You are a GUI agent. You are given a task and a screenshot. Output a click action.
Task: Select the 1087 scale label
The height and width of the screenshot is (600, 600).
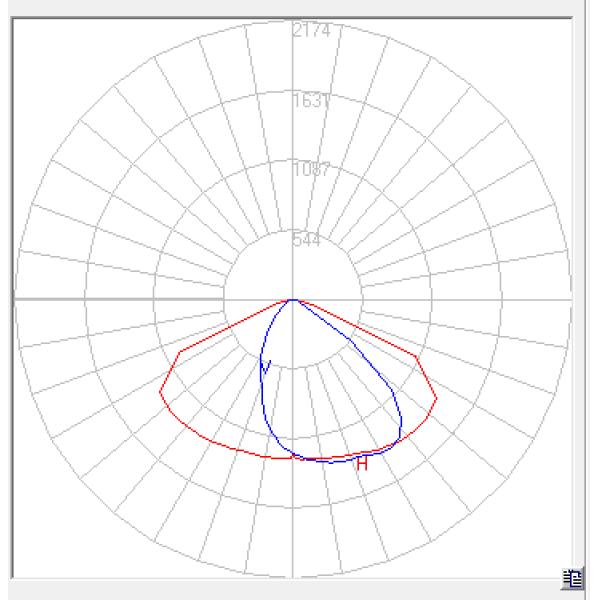[x=311, y=170]
